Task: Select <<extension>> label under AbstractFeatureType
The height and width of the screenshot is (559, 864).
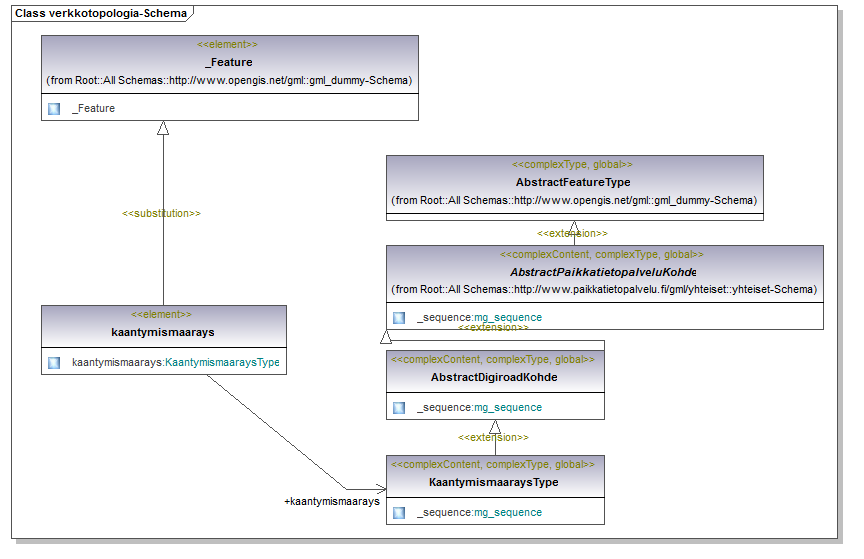Action: point(572,233)
